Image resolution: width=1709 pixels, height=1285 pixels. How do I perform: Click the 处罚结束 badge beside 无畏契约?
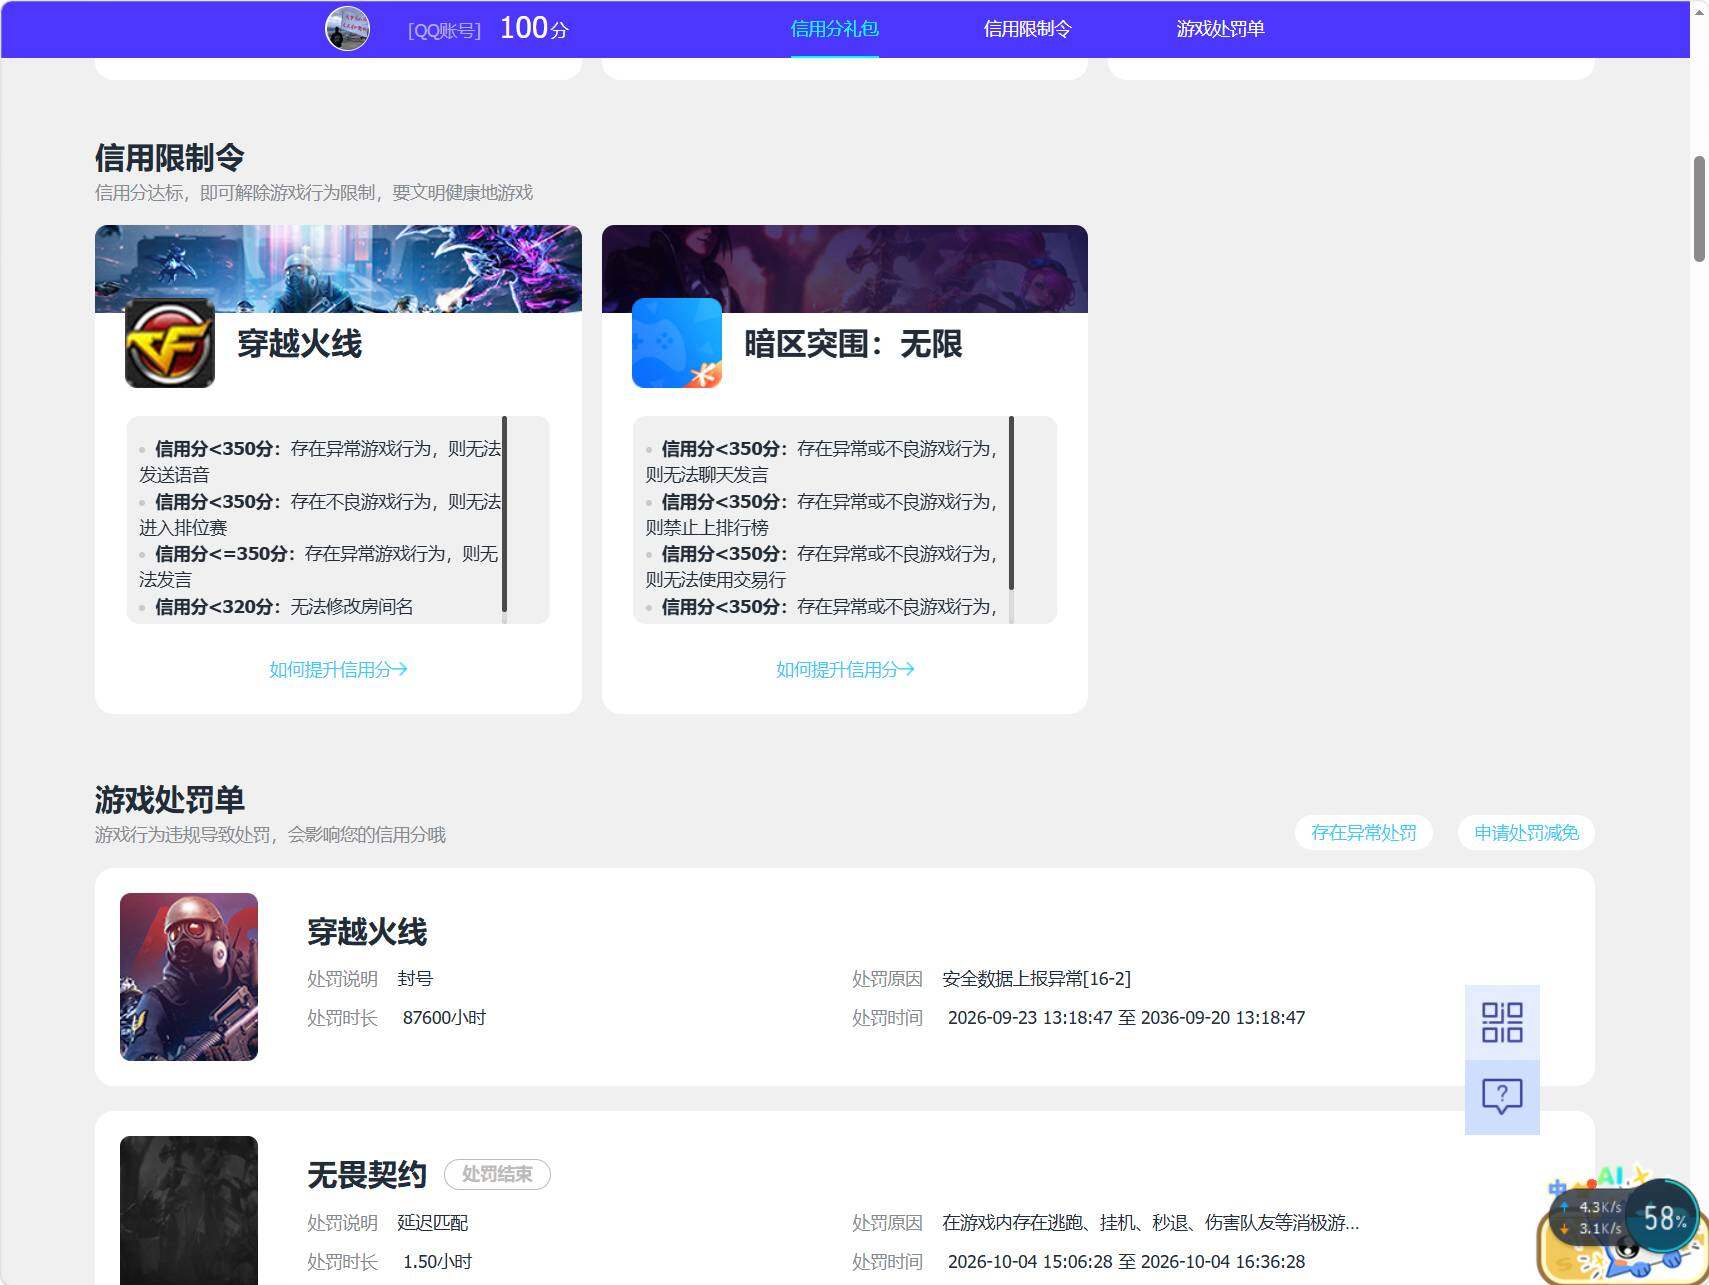[497, 1174]
